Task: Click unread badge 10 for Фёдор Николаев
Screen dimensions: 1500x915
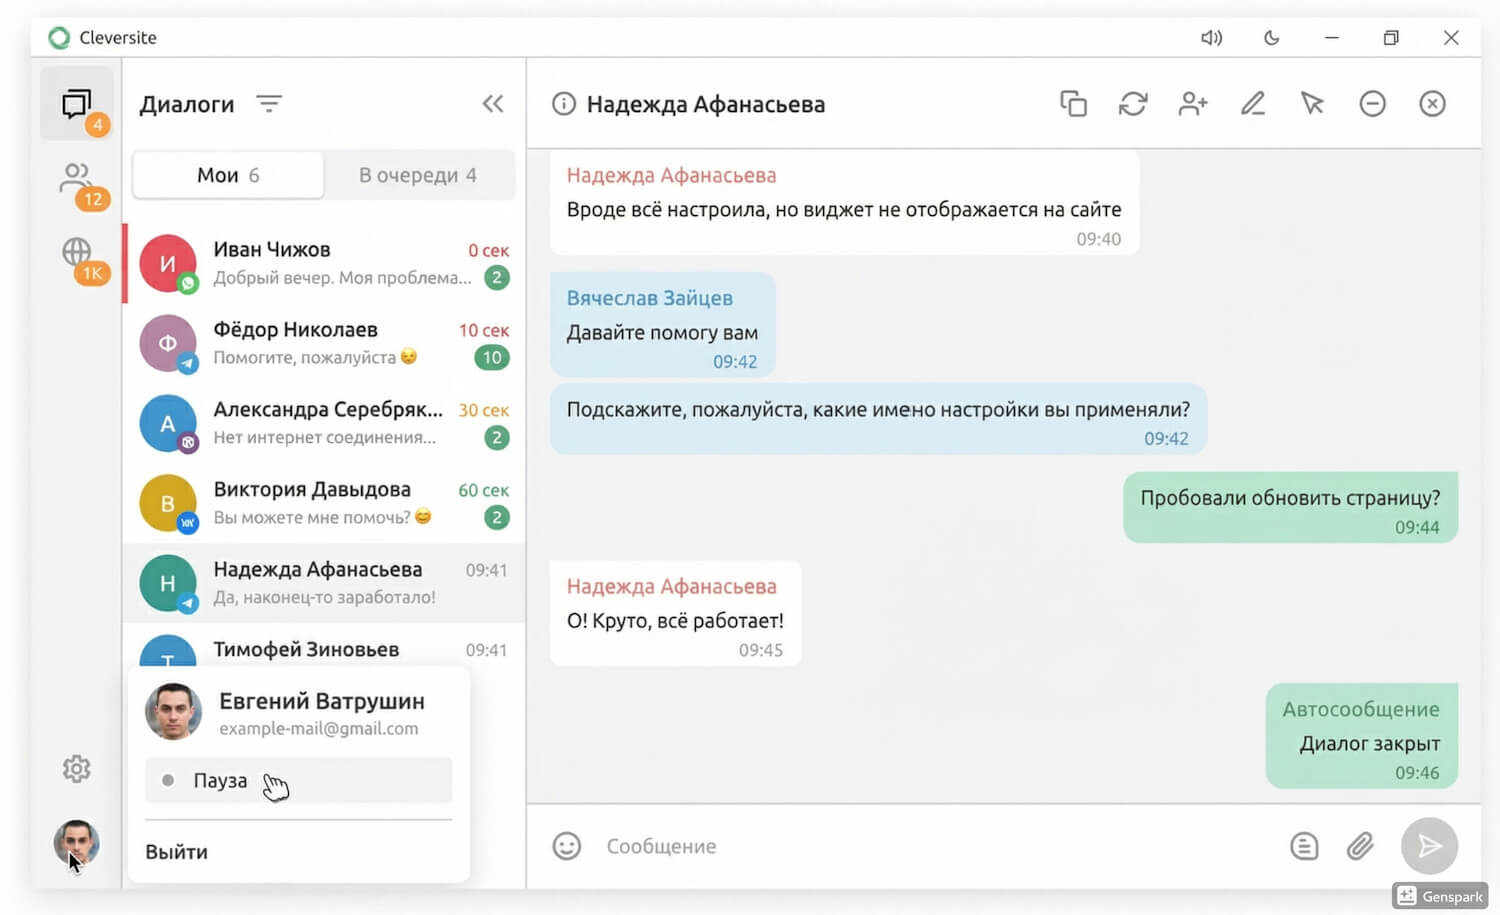Action: [492, 357]
